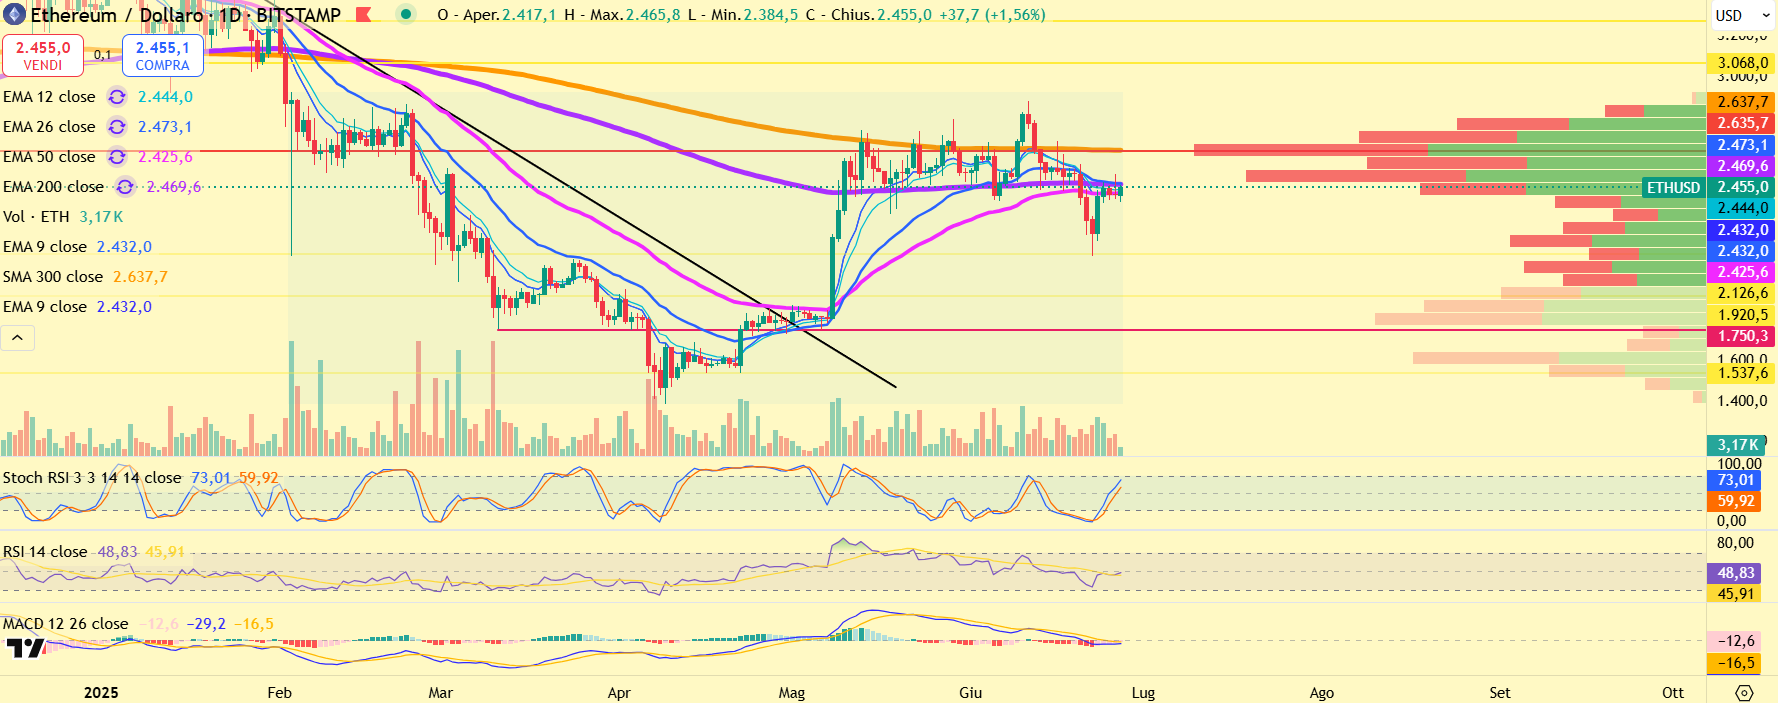Image resolution: width=1778 pixels, height=703 pixels.
Task: Click the orange 59,92 Stoch RSI axis label
Action: coord(1735,501)
